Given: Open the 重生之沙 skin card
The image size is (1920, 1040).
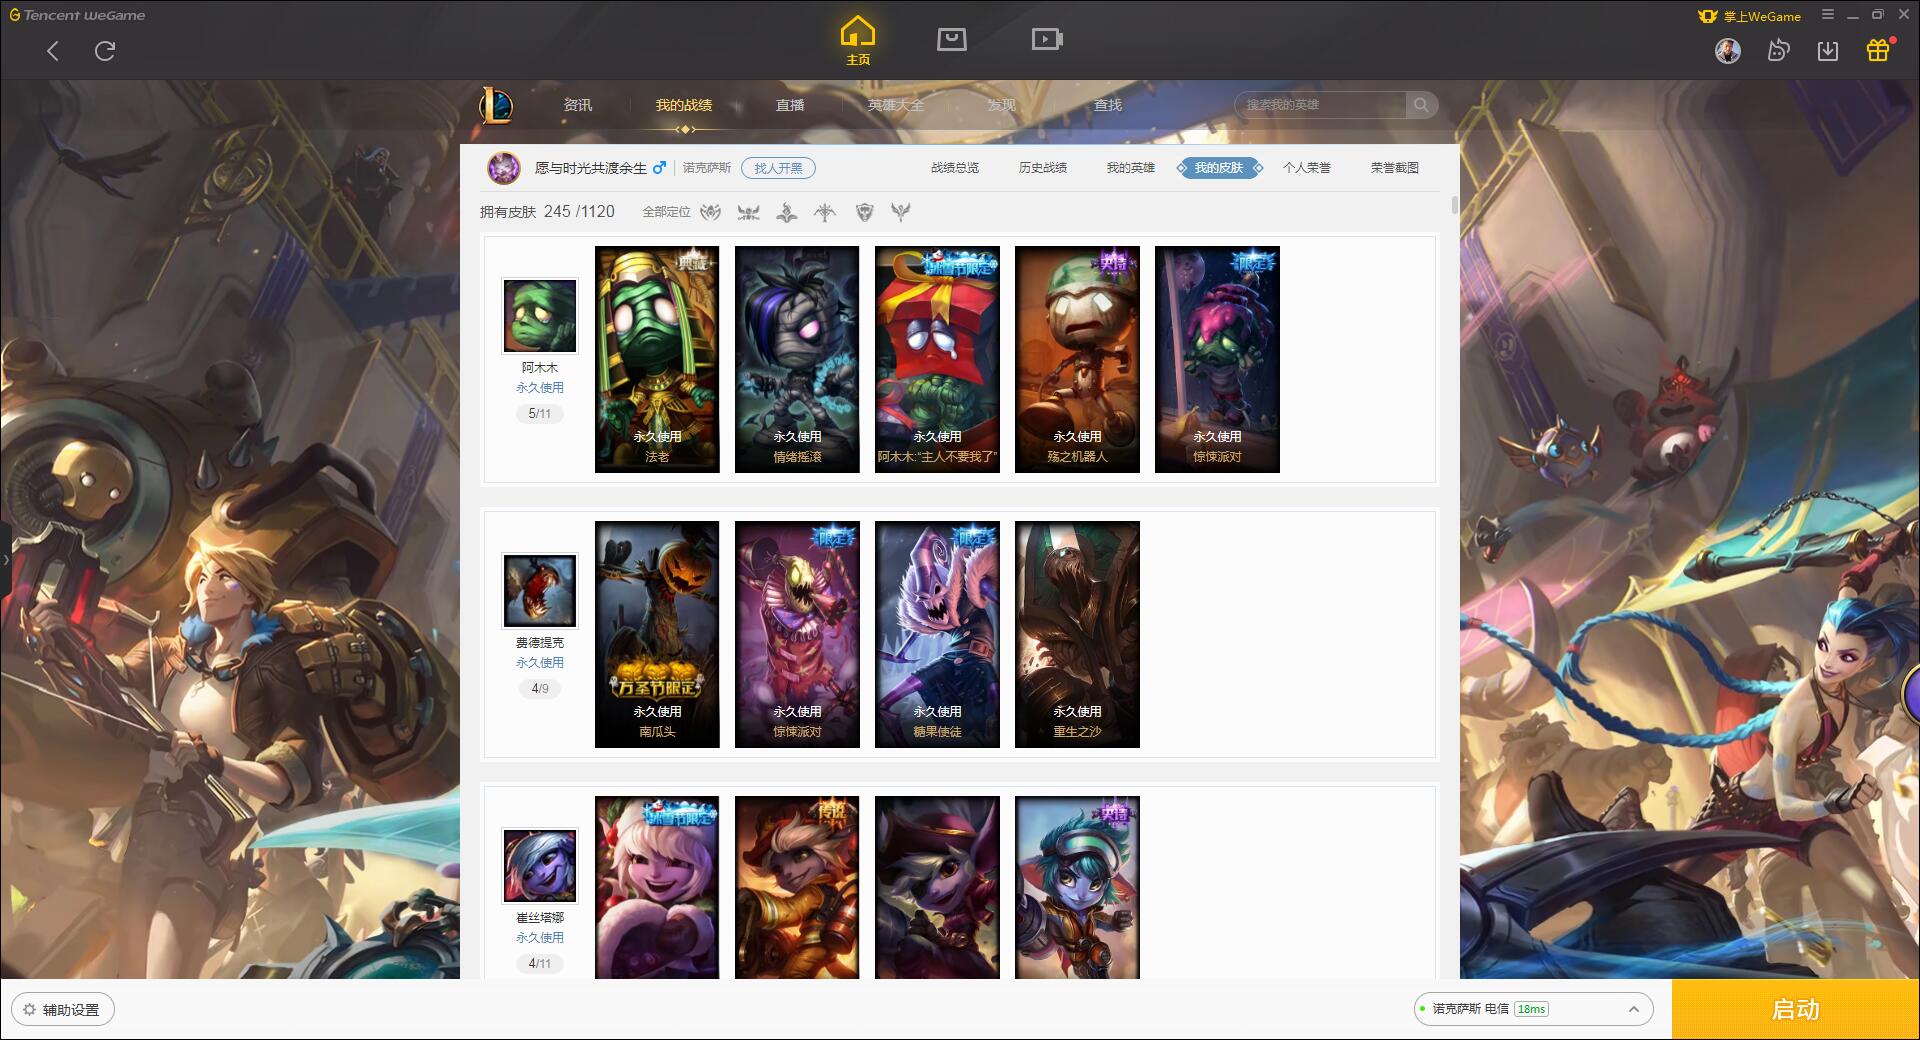Looking at the screenshot, I should click(1077, 634).
